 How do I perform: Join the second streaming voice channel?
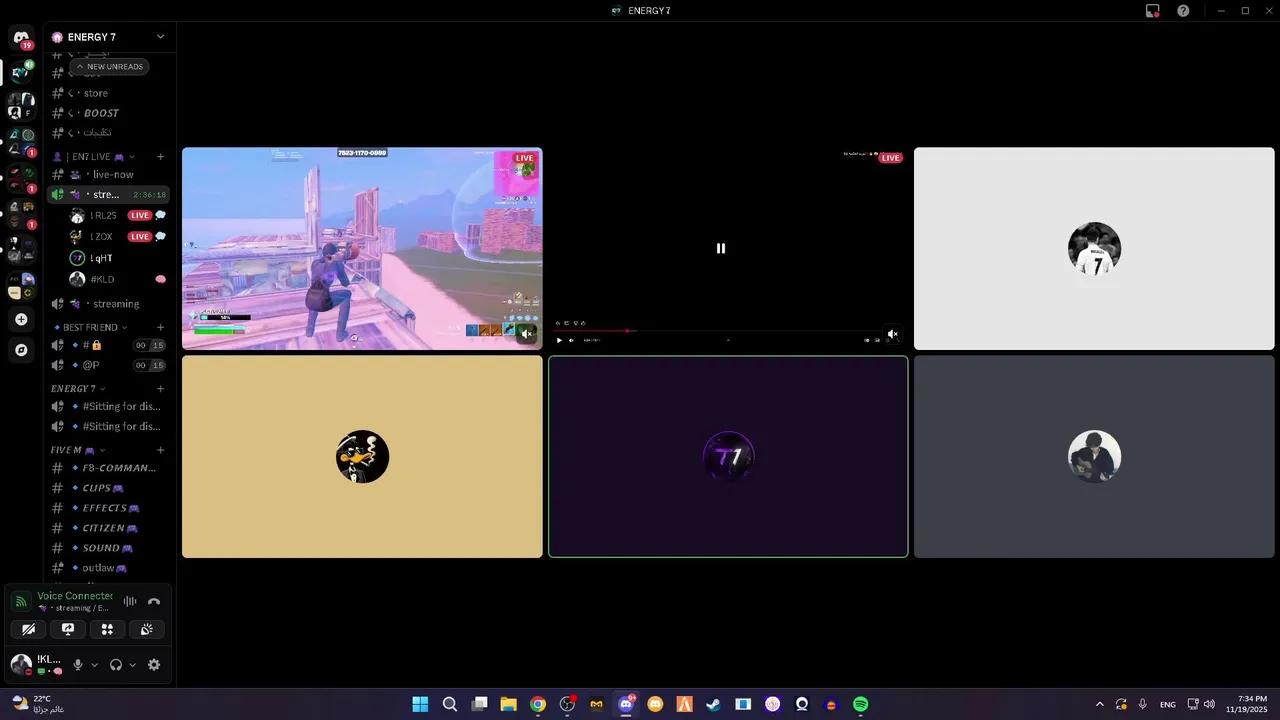(108, 304)
